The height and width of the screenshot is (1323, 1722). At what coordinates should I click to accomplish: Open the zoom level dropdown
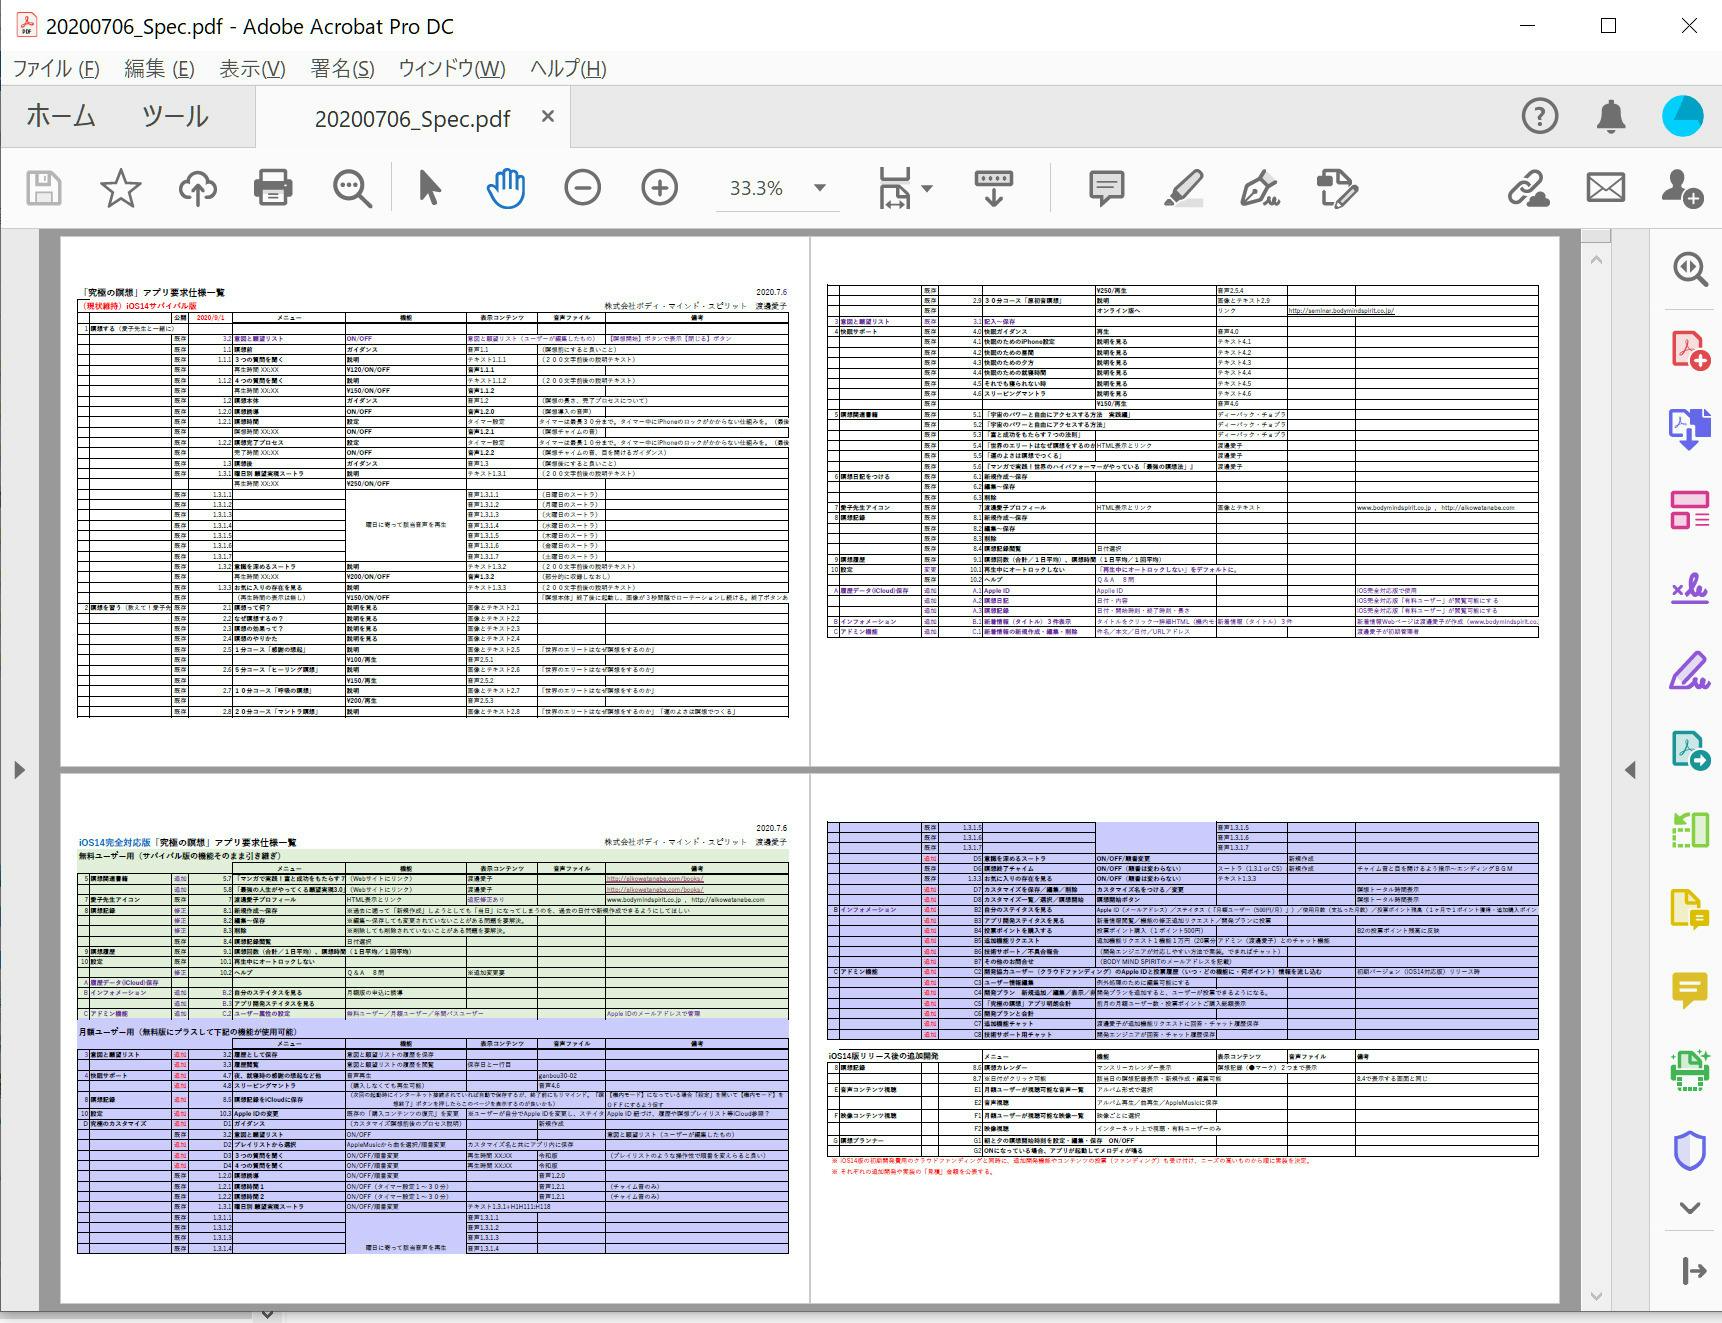click(x=820, y=188)
